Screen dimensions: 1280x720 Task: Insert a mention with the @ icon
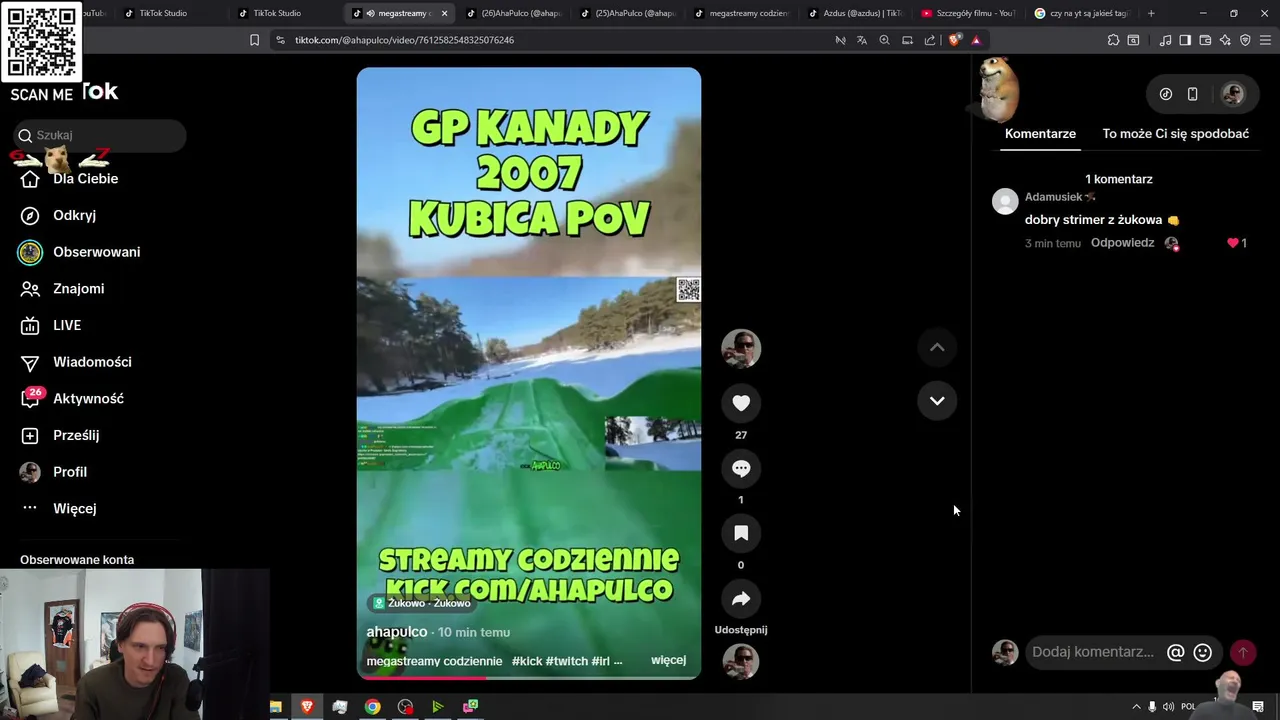coord(1175,652)
